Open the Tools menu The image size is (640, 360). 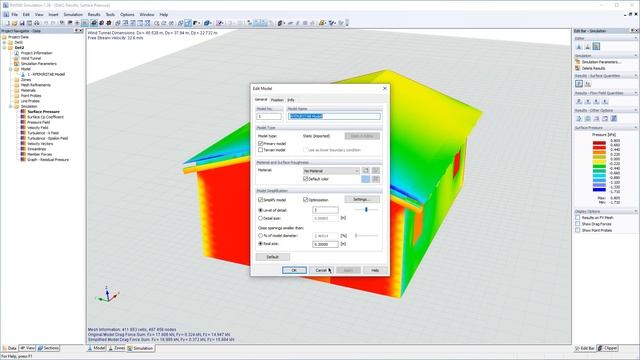[x=110, y=14]
